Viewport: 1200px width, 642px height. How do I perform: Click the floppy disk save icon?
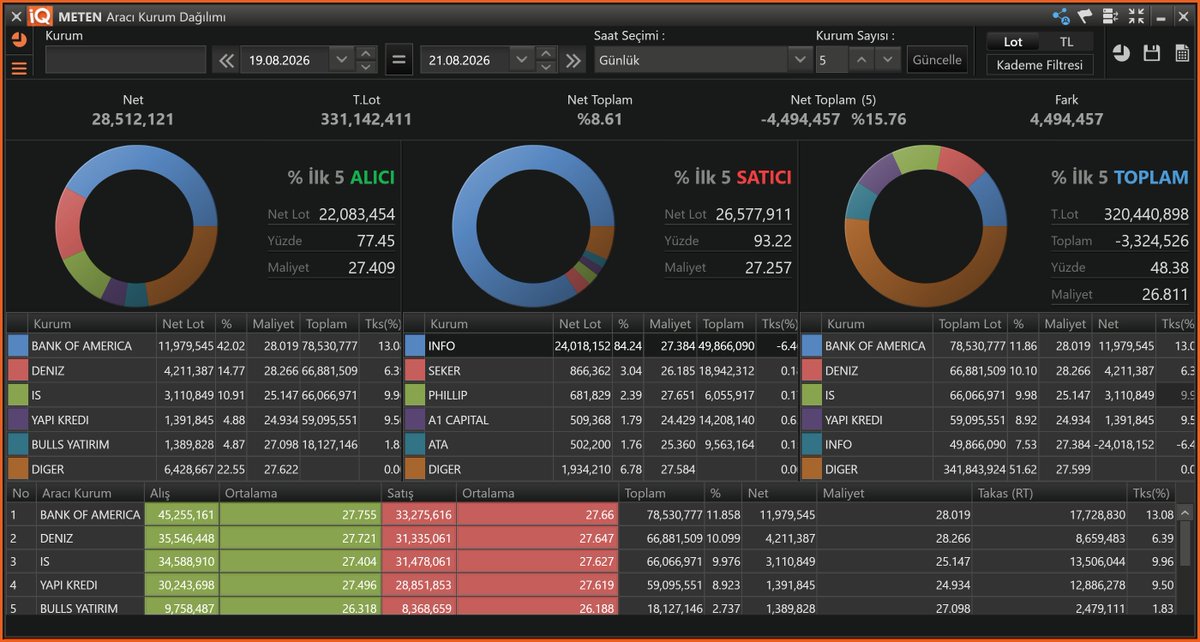[1152, 53]
